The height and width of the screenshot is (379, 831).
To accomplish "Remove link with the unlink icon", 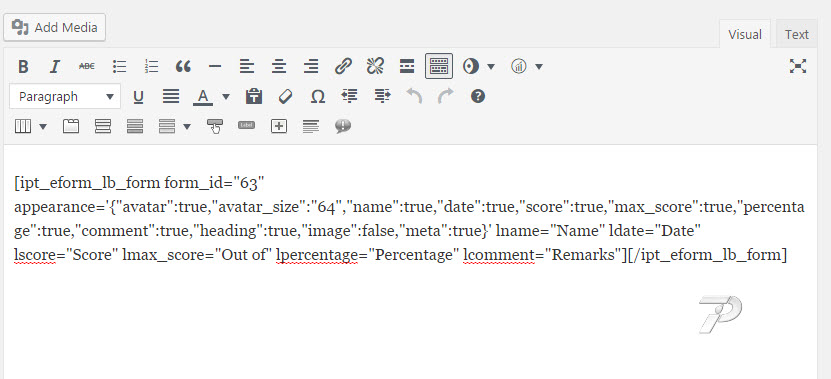I will [375, 66].
